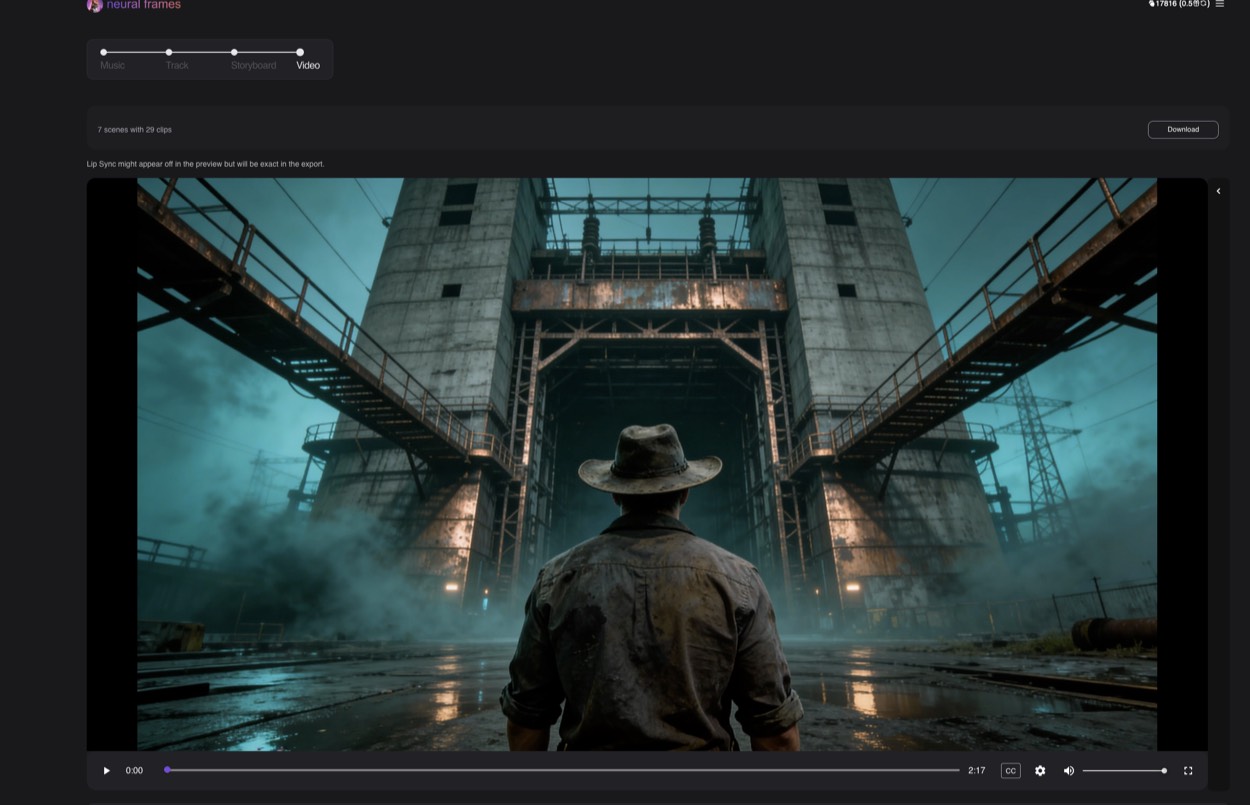Image resolution: width=1250 pixels, height=805 pixels.
Task: Go to the Music step
Action: (112, 65)
